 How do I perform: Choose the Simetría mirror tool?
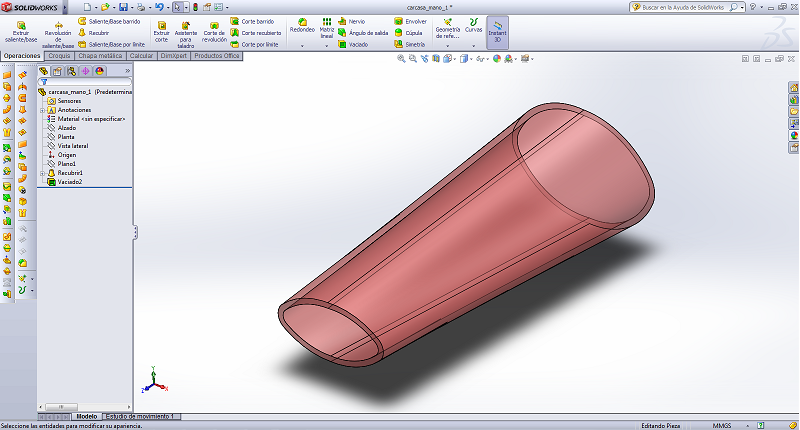coord(409,44)
